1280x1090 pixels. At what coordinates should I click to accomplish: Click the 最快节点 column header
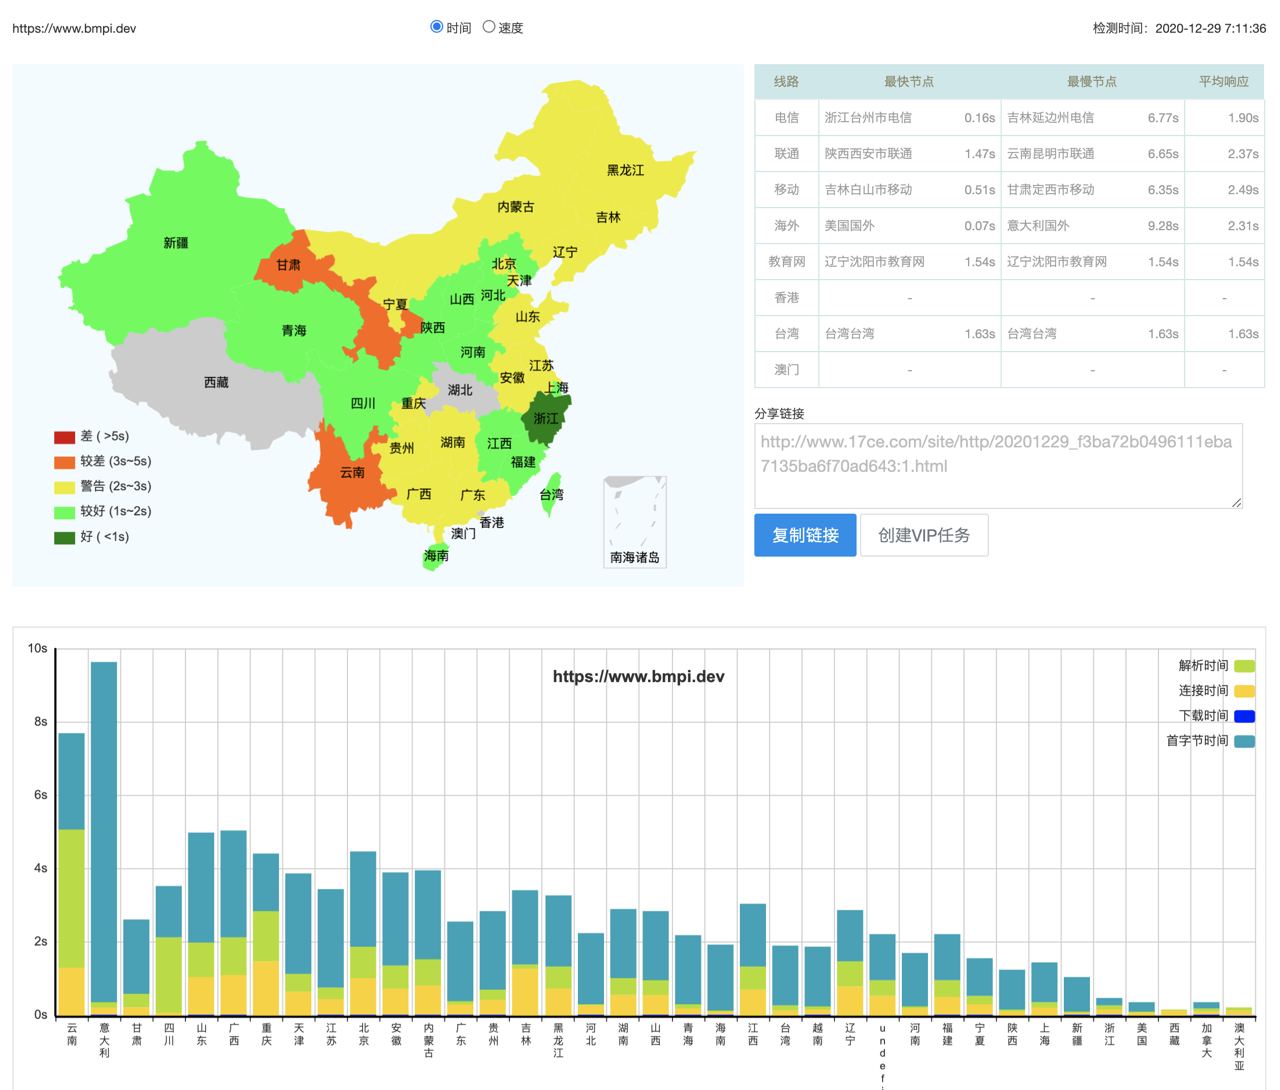(x=908, y=82)
